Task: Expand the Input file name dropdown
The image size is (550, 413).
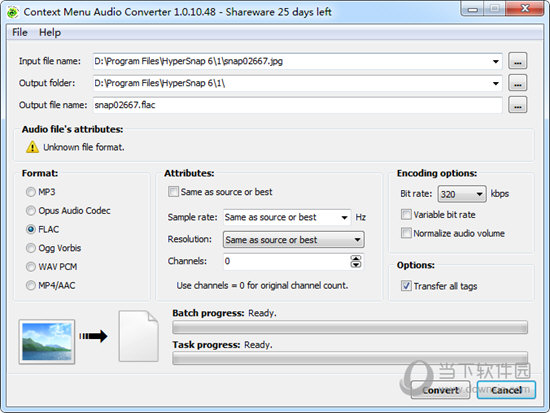Action: click(496, 61)
